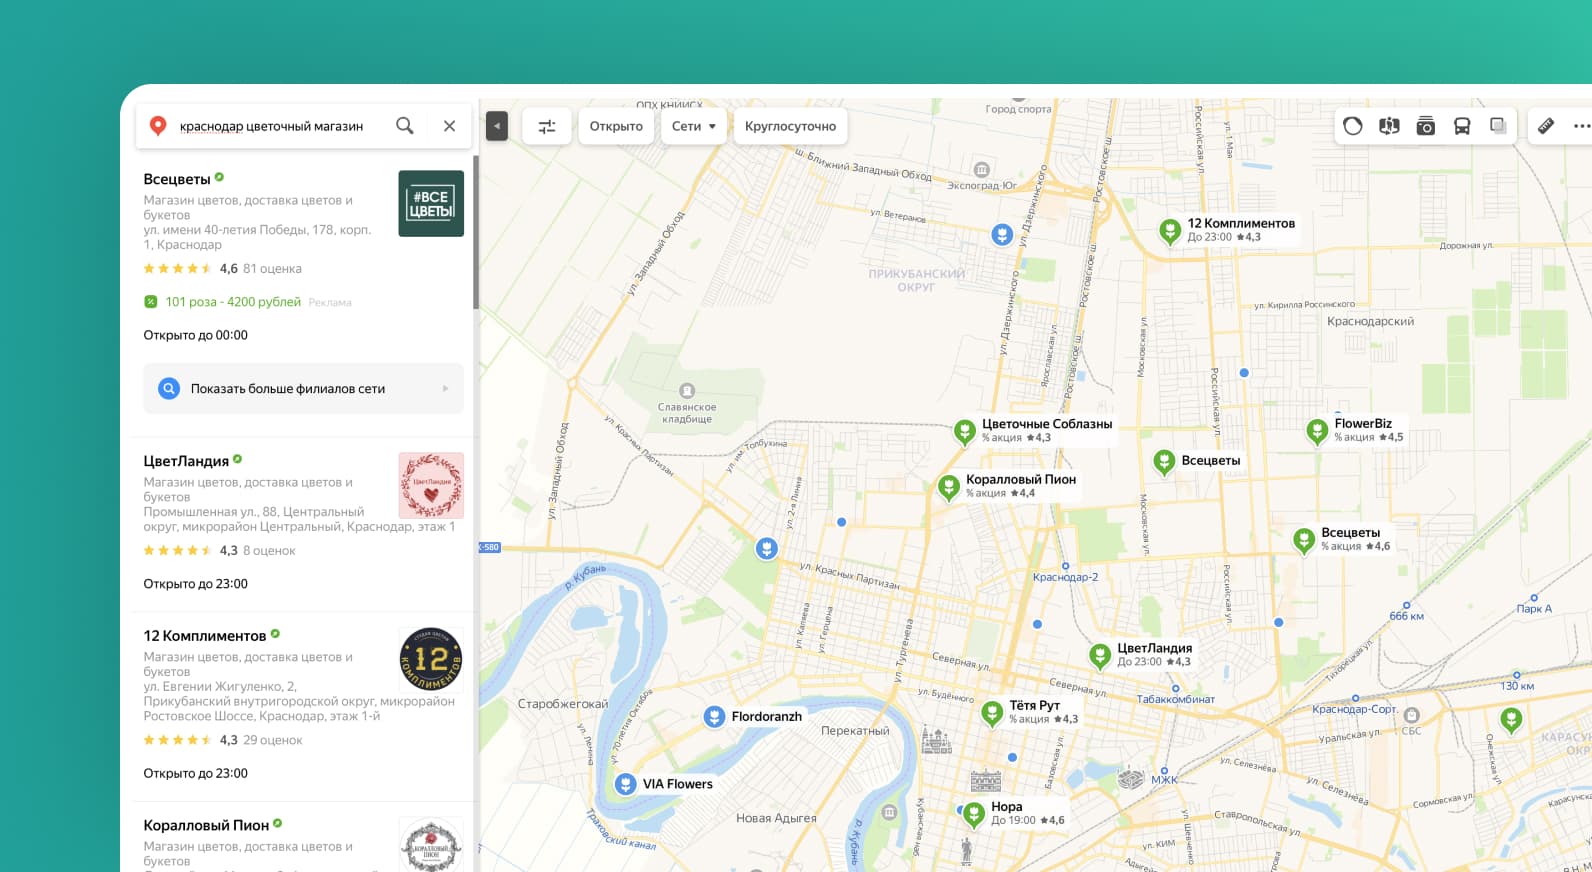Select the 12 Комплиментов map pin
Image resolution: width=1592 pixels, height=872 pixels.
coord(1170,232)
